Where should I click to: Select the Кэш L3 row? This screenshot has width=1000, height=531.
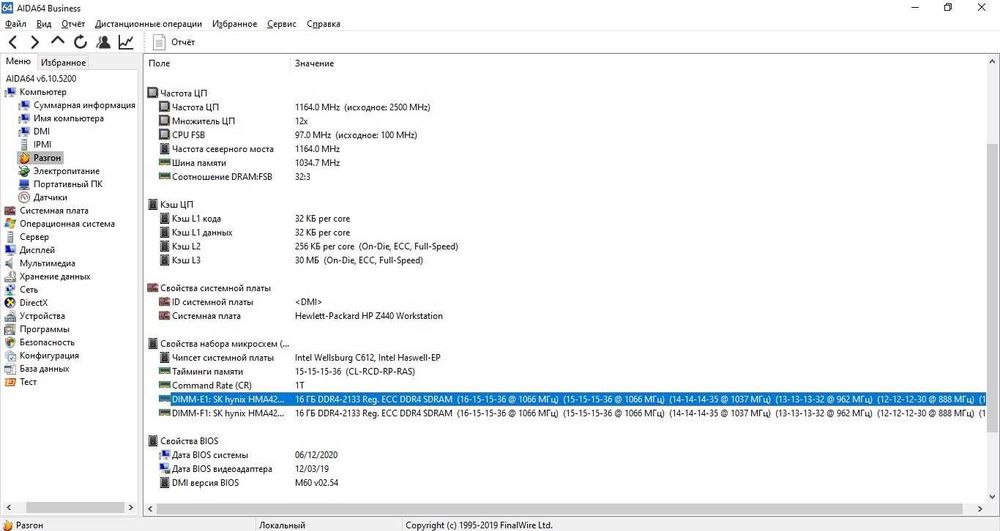pos(566,260)
